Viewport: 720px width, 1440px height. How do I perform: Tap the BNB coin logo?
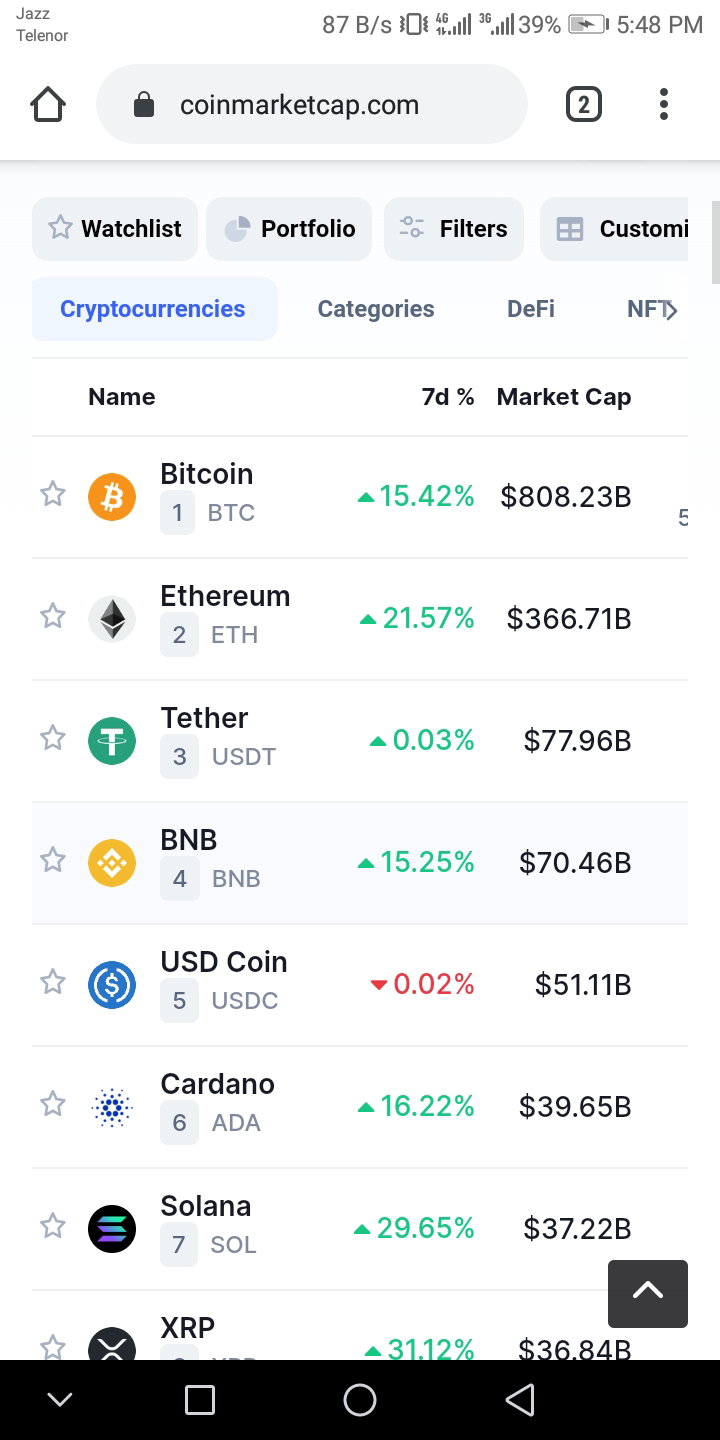[112, 863]
